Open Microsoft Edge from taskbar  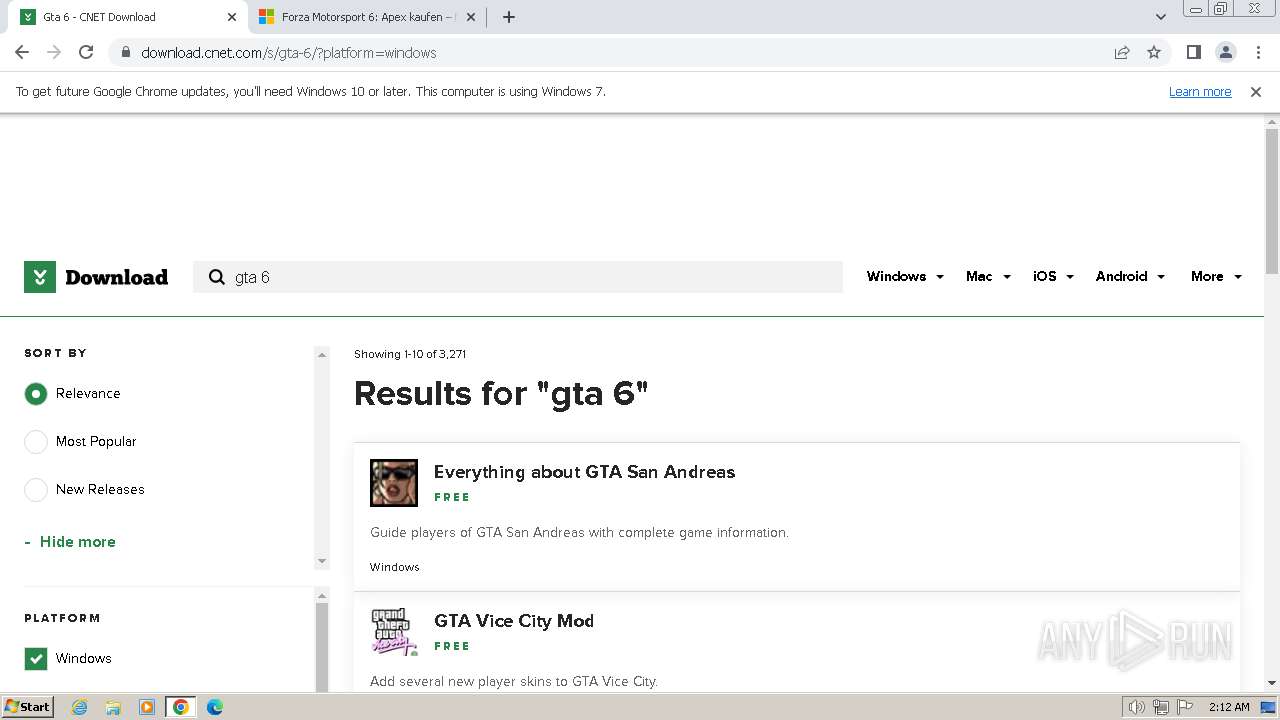click(214, 707)
